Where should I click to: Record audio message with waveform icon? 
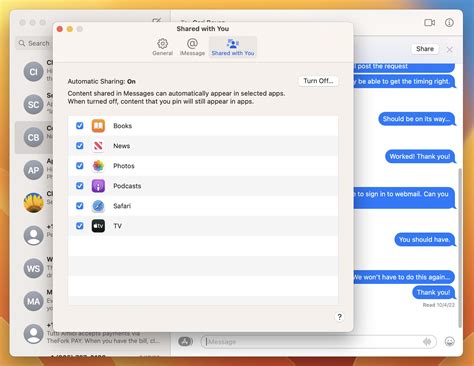[427, 341]
